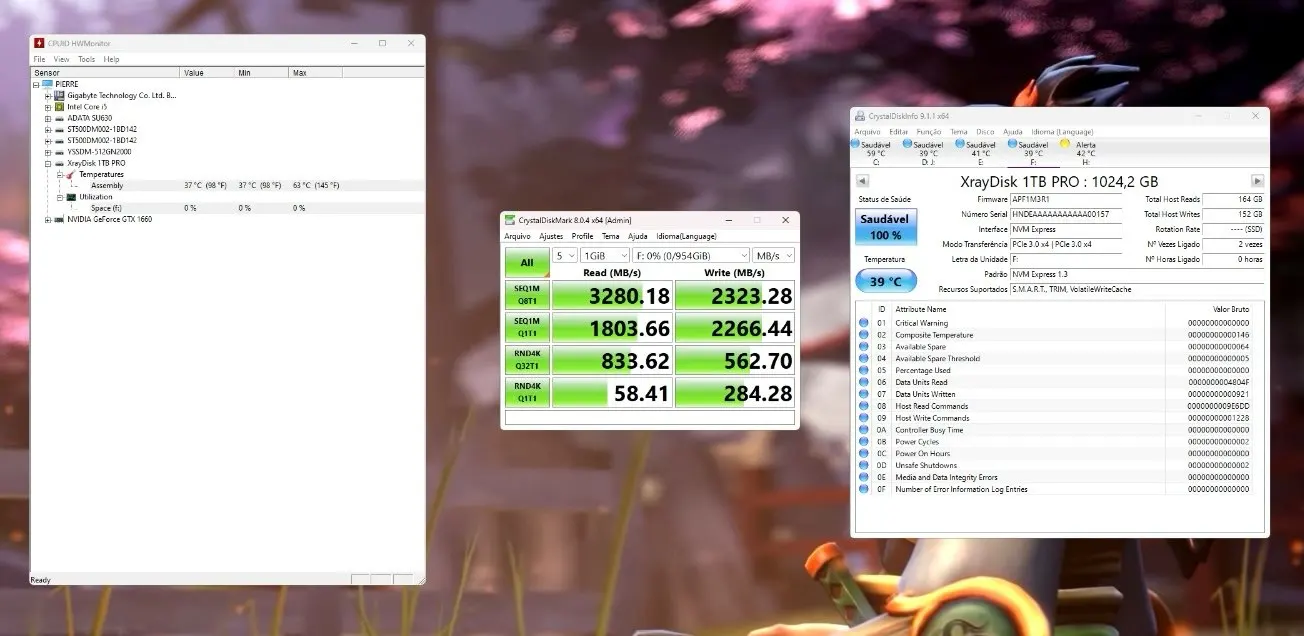Screen dimensions: 1304x636
Task: Click the CrystalDiskMark title bar icon
Action: [511, 220]
